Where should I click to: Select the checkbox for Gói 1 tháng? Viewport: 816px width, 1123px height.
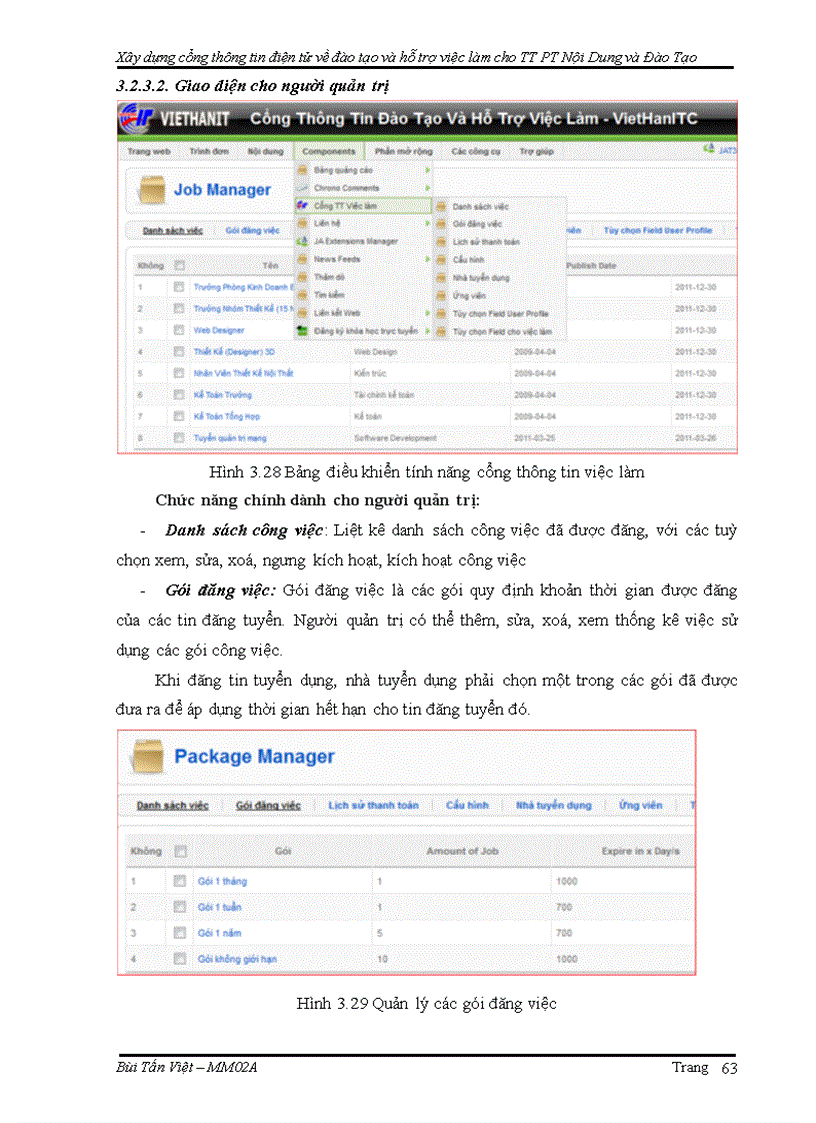180,881
